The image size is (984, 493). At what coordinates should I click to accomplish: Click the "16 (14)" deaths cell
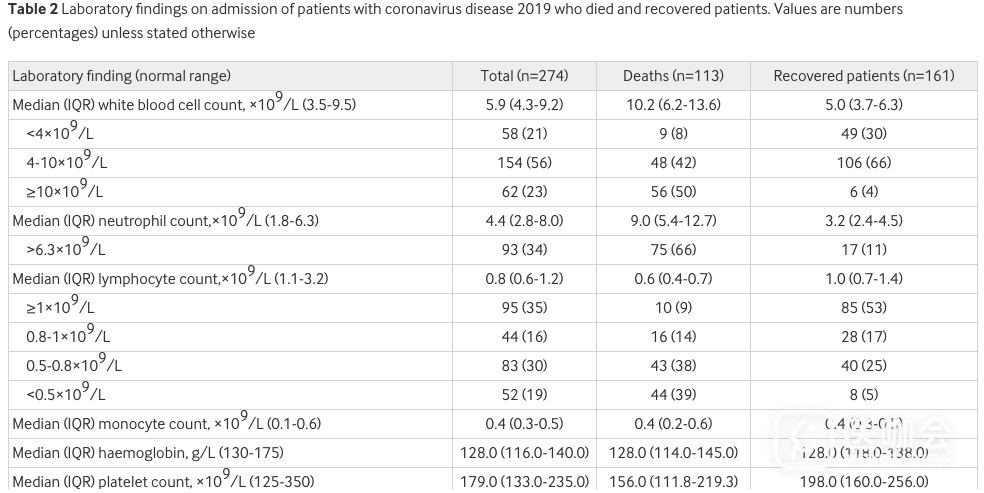click(673, 337)
